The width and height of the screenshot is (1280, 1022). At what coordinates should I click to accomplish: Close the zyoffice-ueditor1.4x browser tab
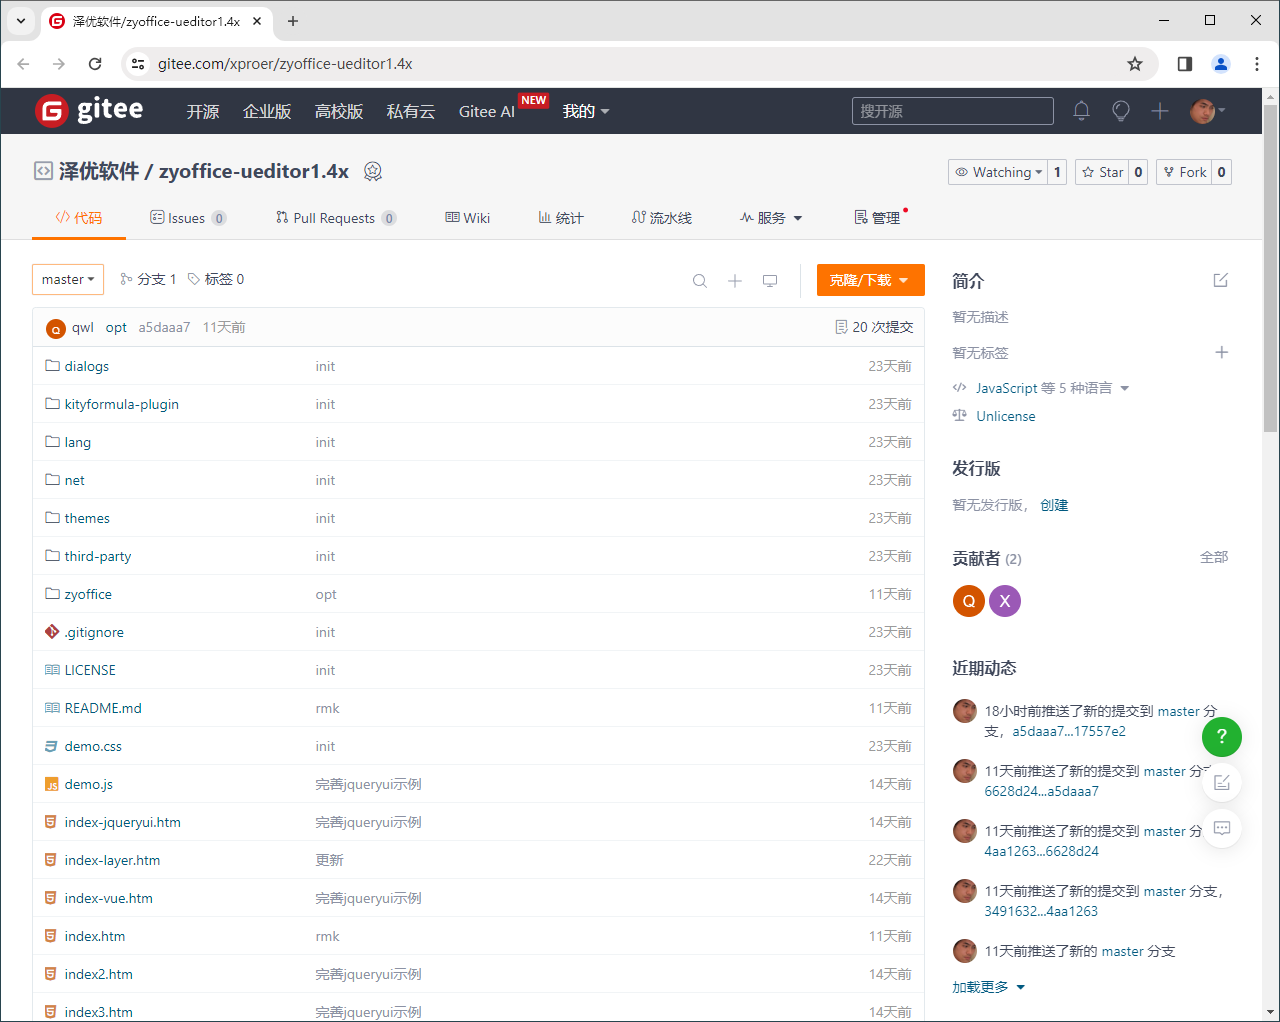(257, 21)
